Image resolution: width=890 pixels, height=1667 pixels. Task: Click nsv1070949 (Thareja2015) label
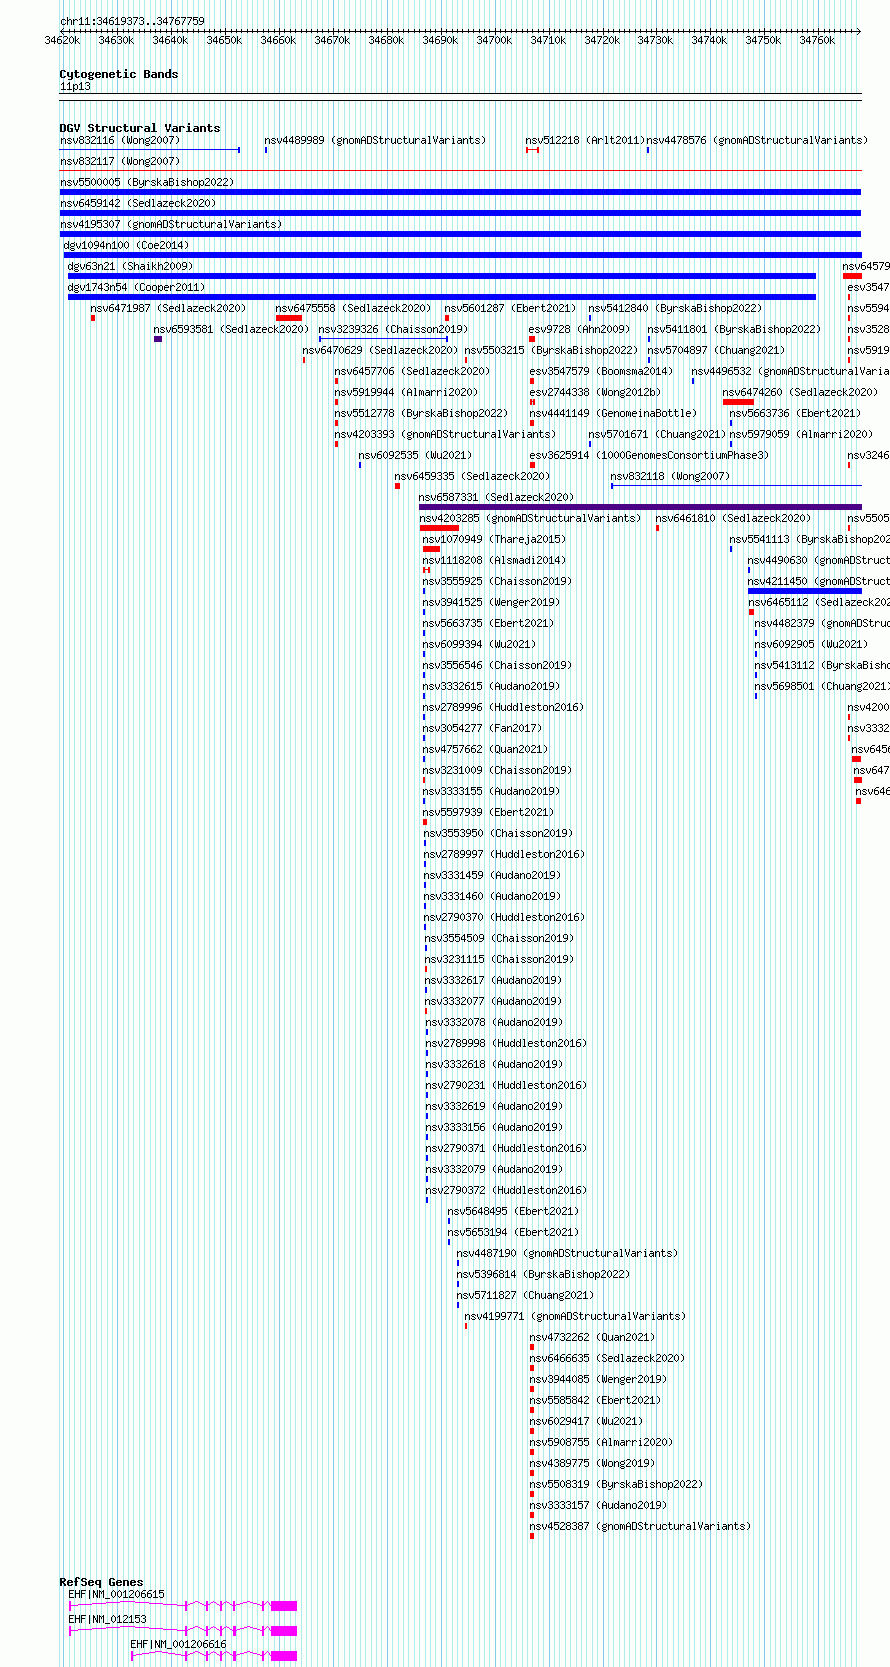click(494, 539)
